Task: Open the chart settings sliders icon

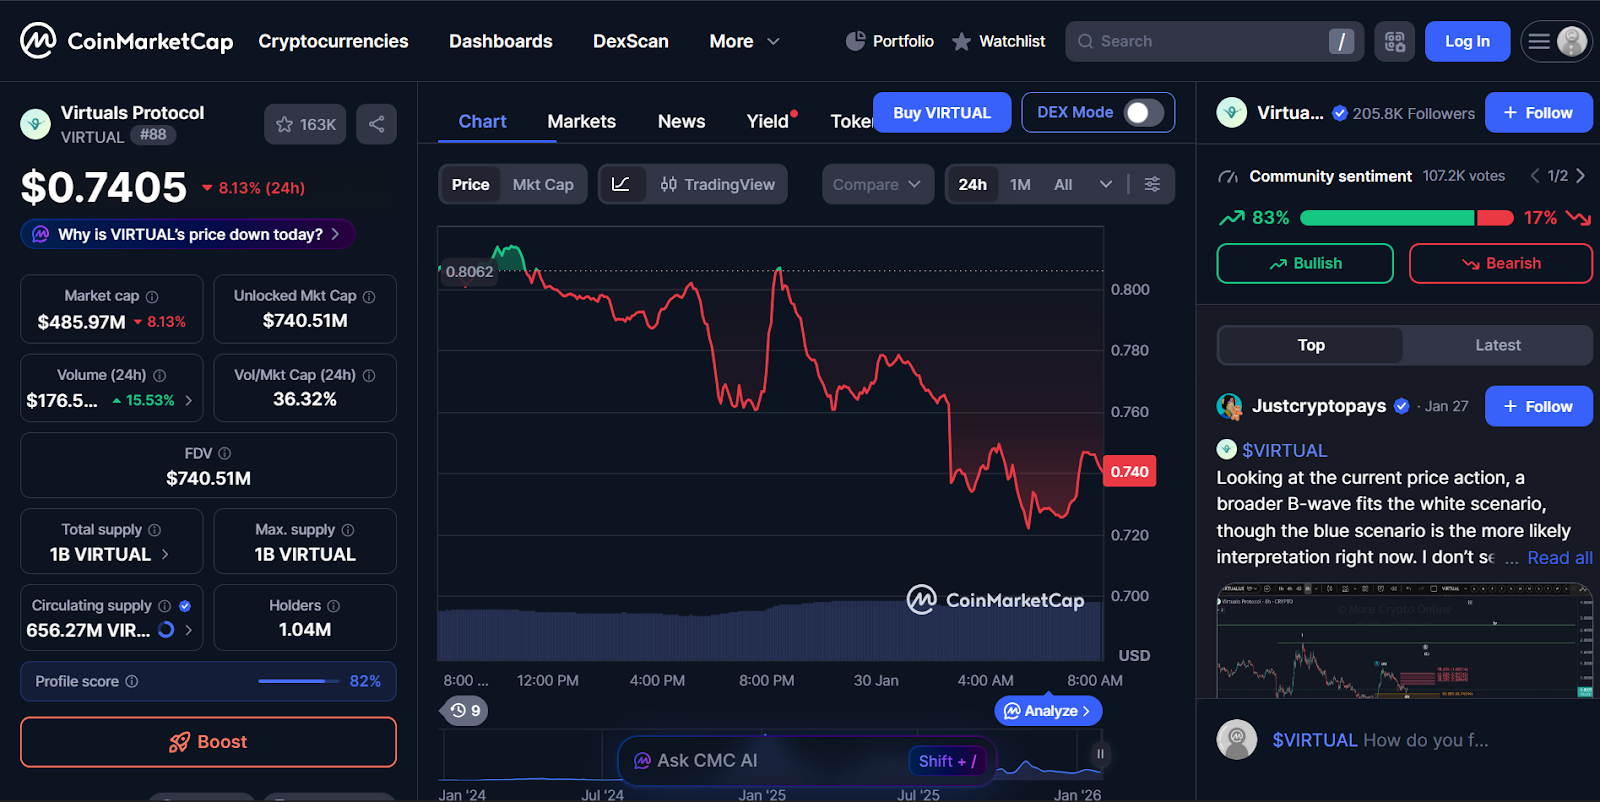Action: tap(1152, 184)
